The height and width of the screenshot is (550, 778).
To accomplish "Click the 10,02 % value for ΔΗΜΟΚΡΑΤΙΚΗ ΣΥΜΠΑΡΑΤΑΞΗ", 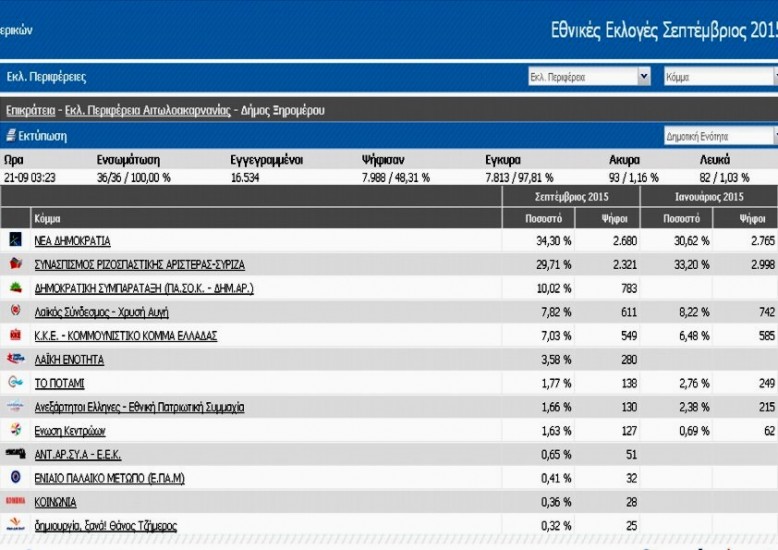I will pyautogui.click(x=554, y=288).
